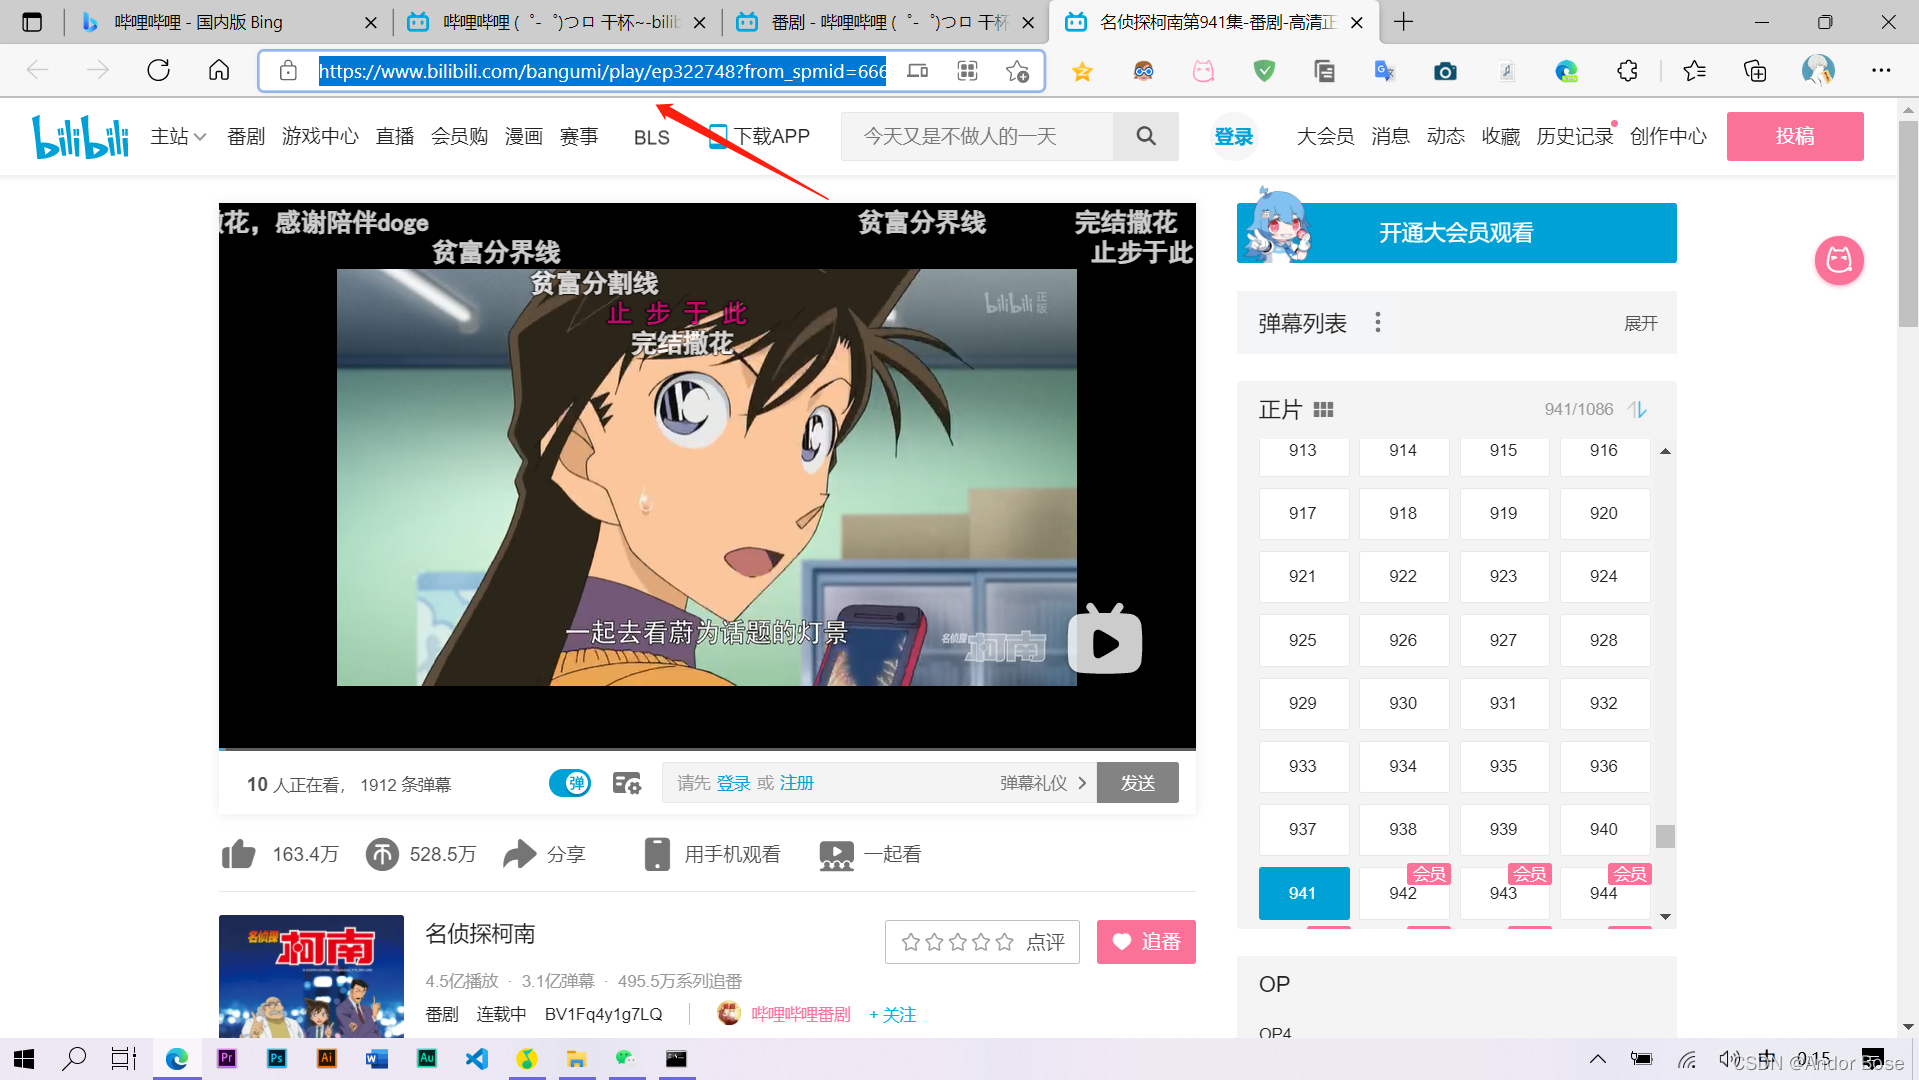Viewport: 1919px width, 1080px height.
Task: Click the watch on phone icon
Action: pyautogui.click(x=657, y=854)
